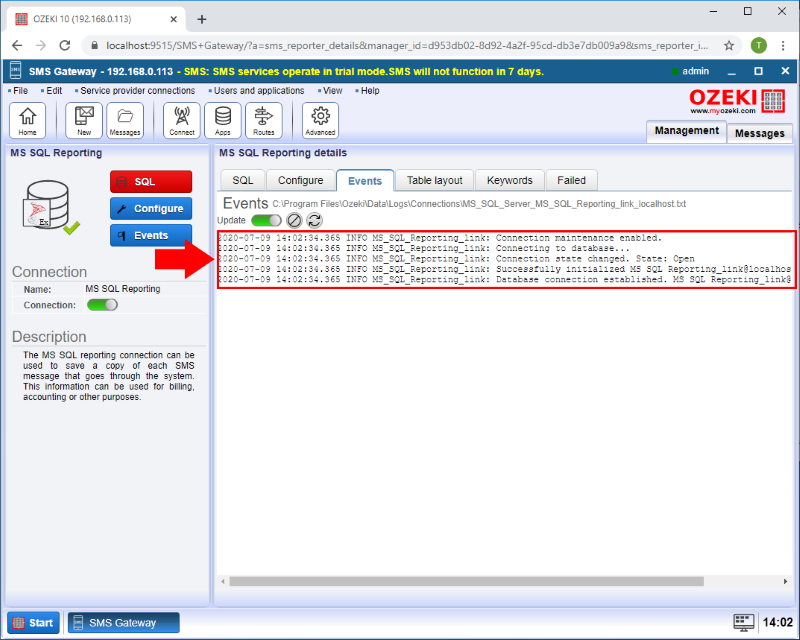Switch to the Management view tab
The height and width of the screenshot is (640, 800).
[686, 131]
